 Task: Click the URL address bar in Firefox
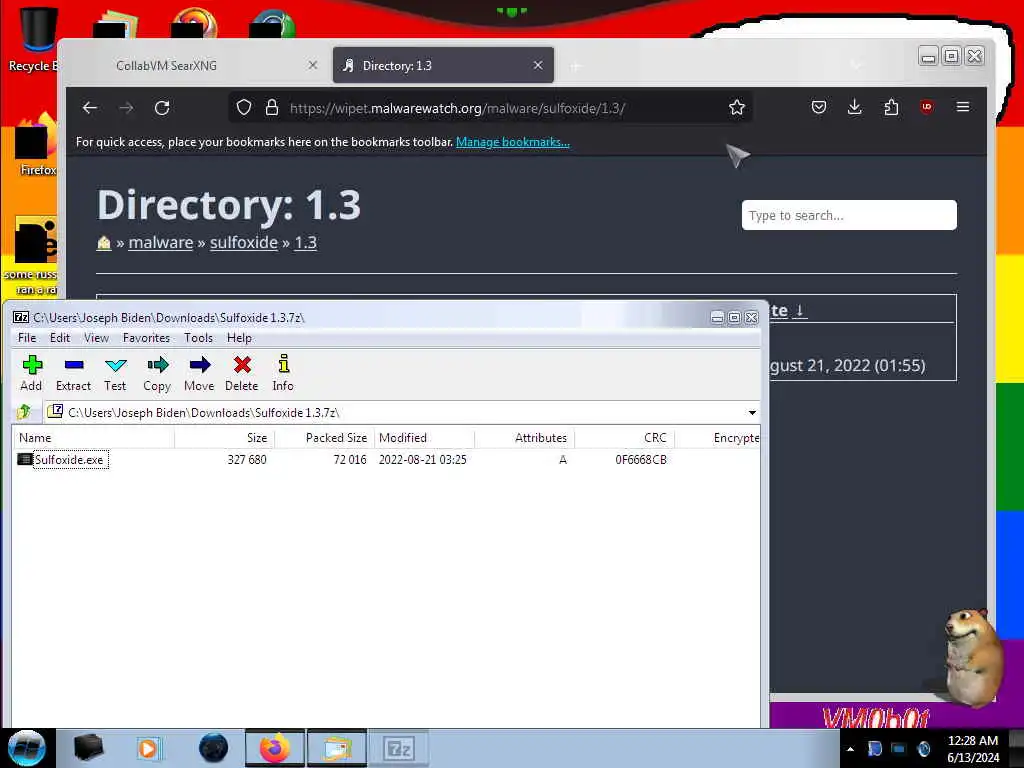(x=490, y=108)
